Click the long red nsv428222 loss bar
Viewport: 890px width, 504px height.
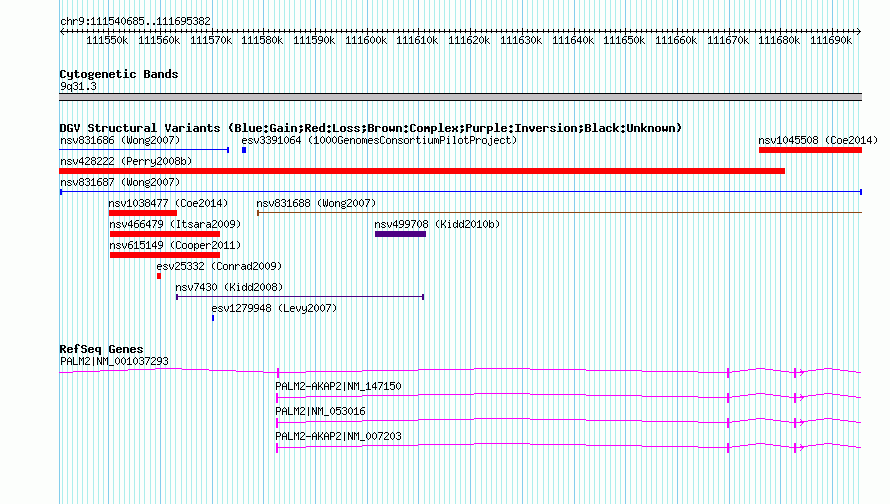[422, 171]
